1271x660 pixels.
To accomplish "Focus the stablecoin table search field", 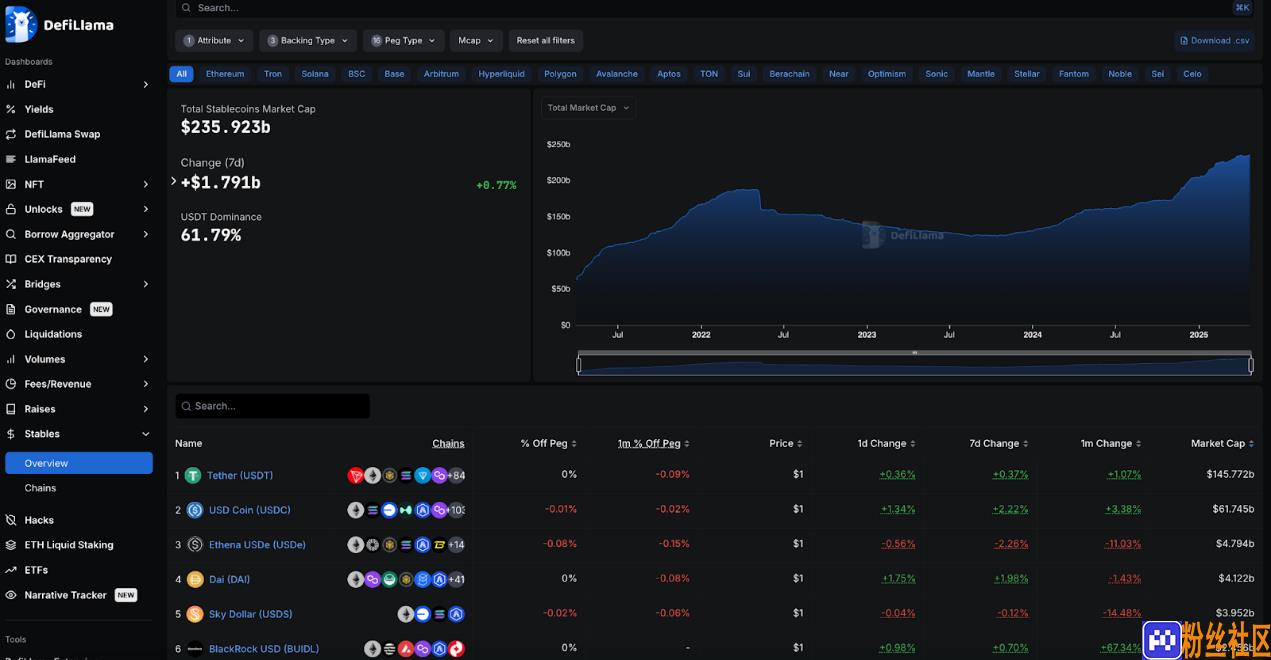I will coord(273,406).
